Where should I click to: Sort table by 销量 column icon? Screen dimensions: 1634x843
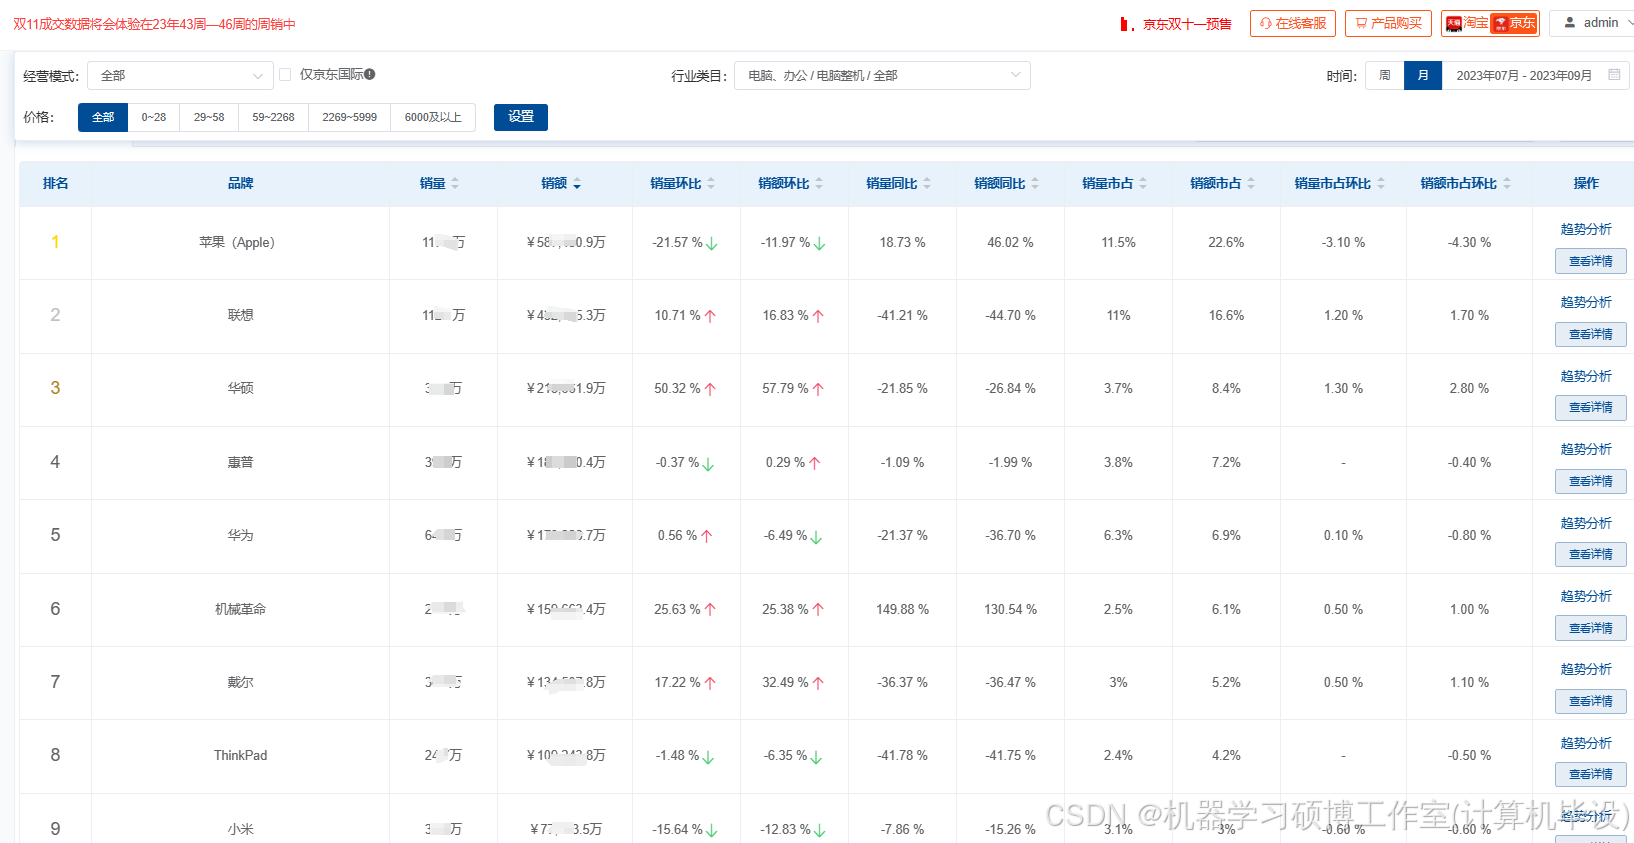pos(455,184)
